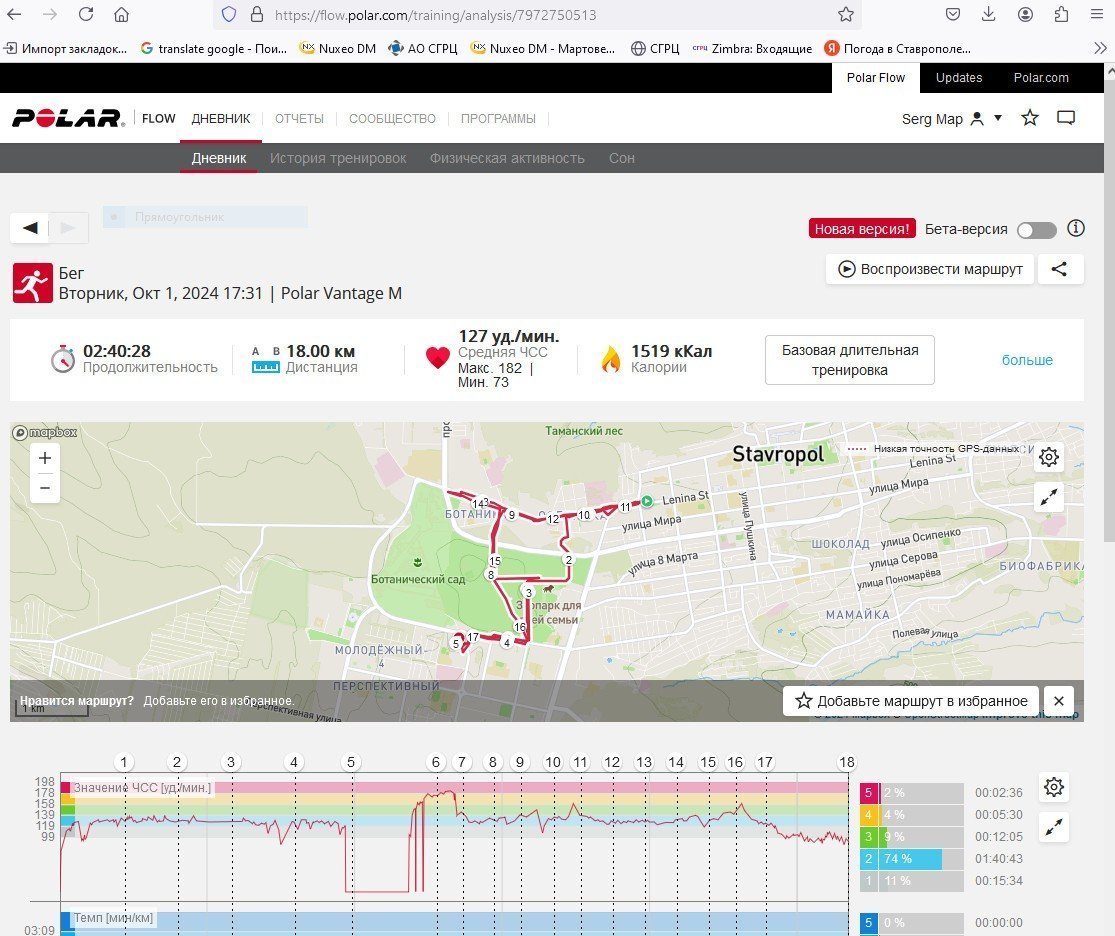Open Pocket save icon in toolbar
Image resolution: width=1115 pixels, height=936 pixels.
click(x=953, y=14)
